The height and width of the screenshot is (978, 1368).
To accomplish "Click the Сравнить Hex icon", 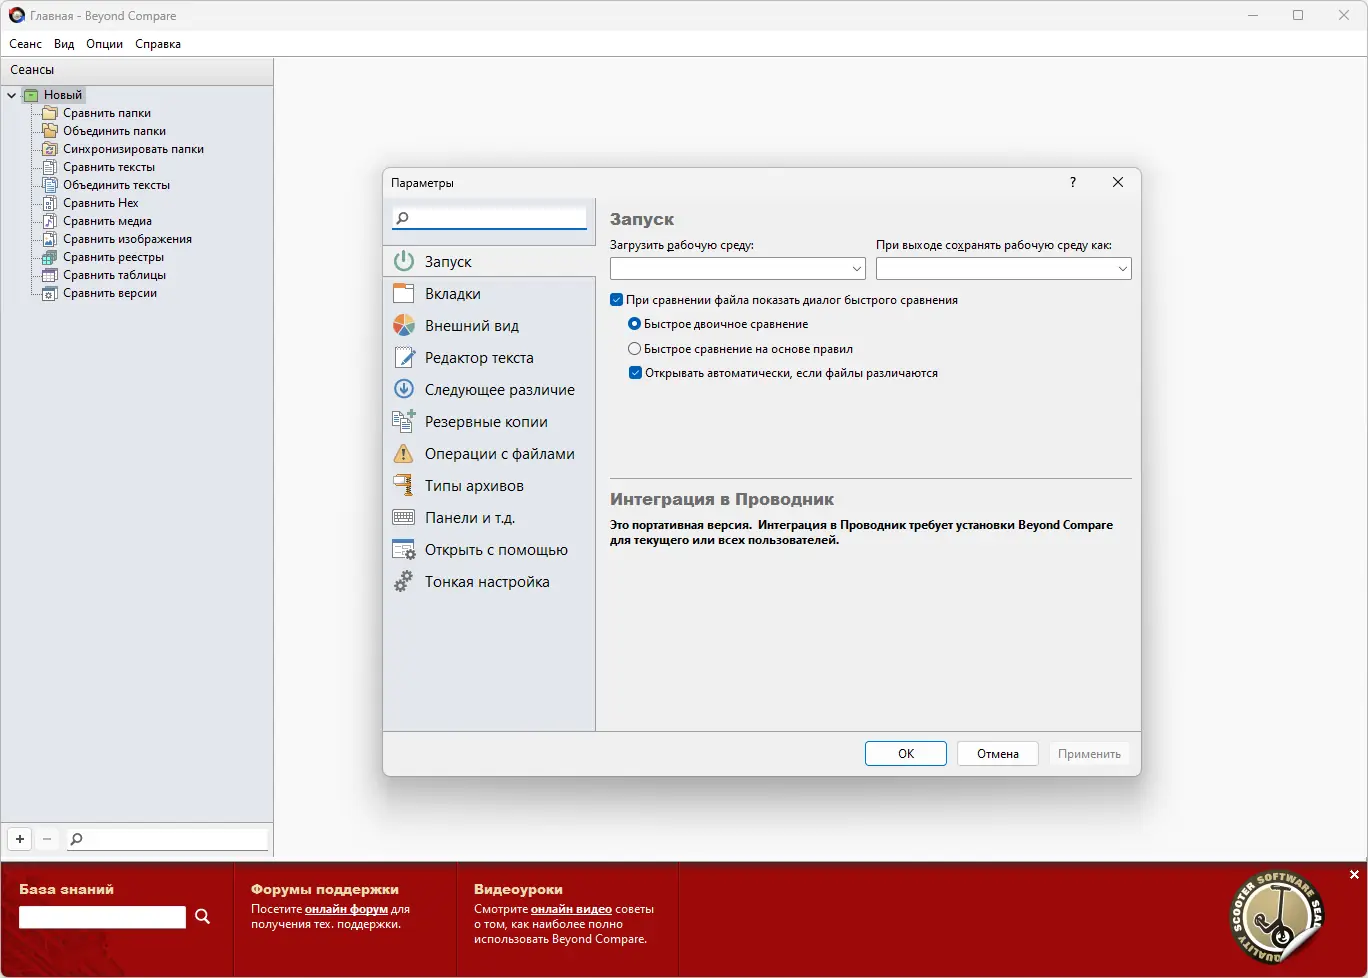I will [49, 203].
